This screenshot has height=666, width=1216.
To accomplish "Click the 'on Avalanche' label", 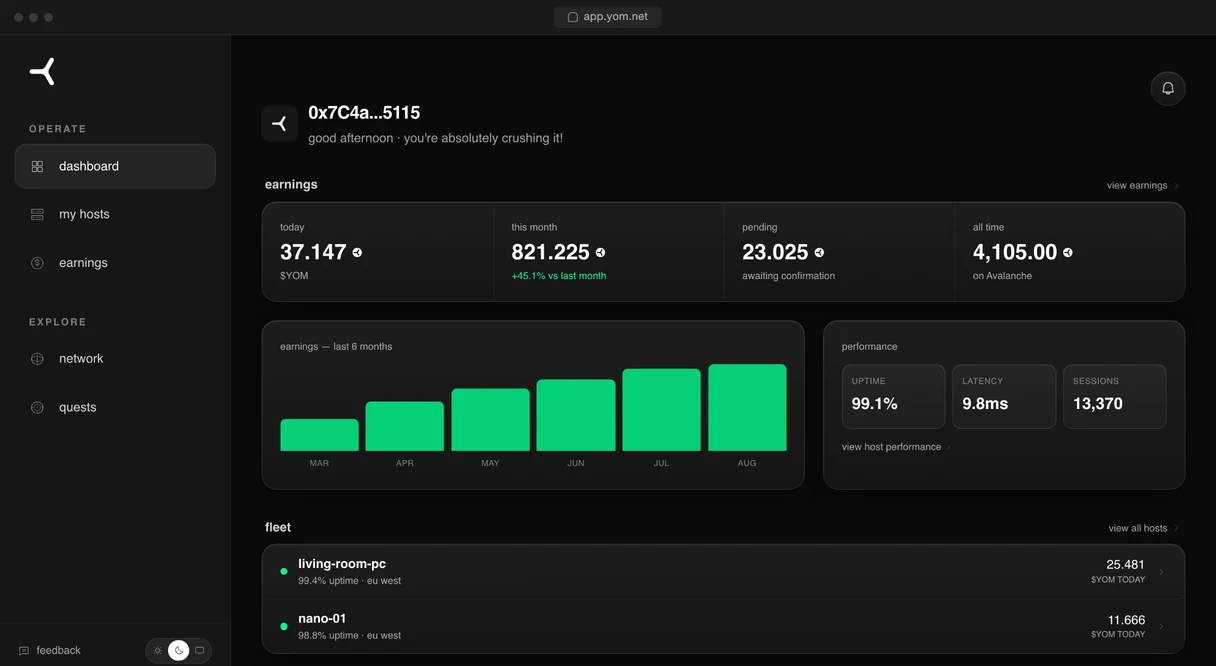I will pyautogui.click(x=1002, y=276).
